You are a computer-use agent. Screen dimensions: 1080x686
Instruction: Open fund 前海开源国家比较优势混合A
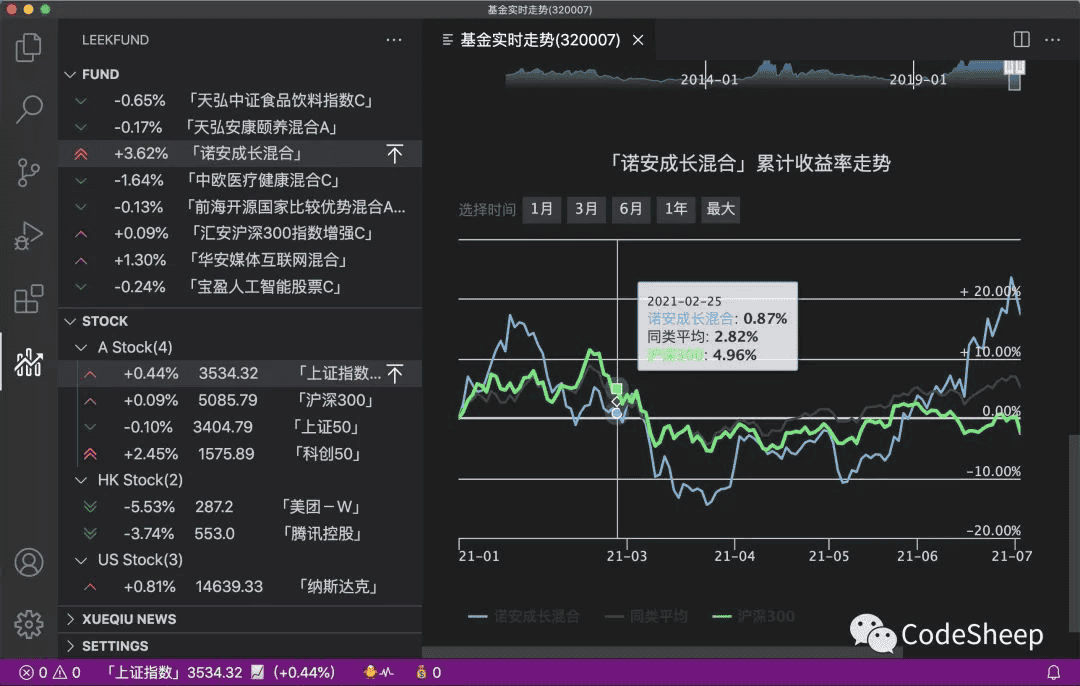tap(240, 207)
